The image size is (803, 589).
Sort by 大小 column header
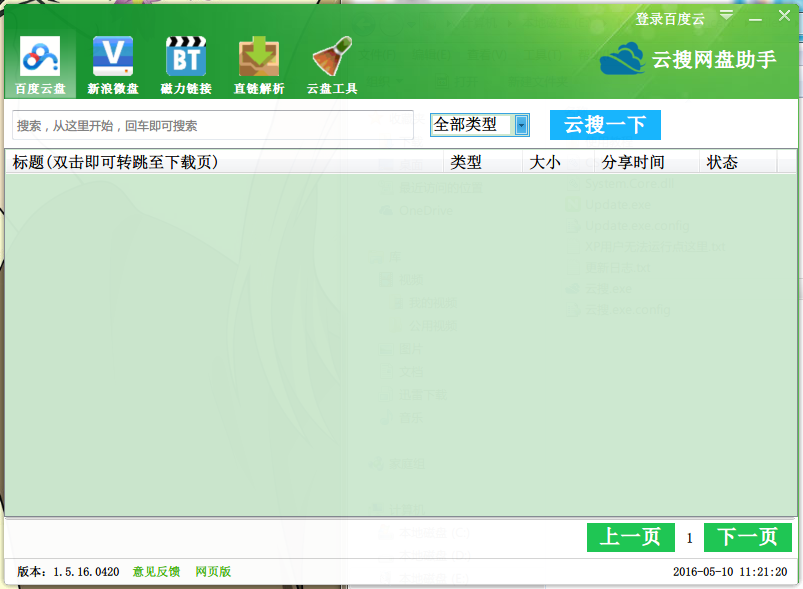[558, 162]
